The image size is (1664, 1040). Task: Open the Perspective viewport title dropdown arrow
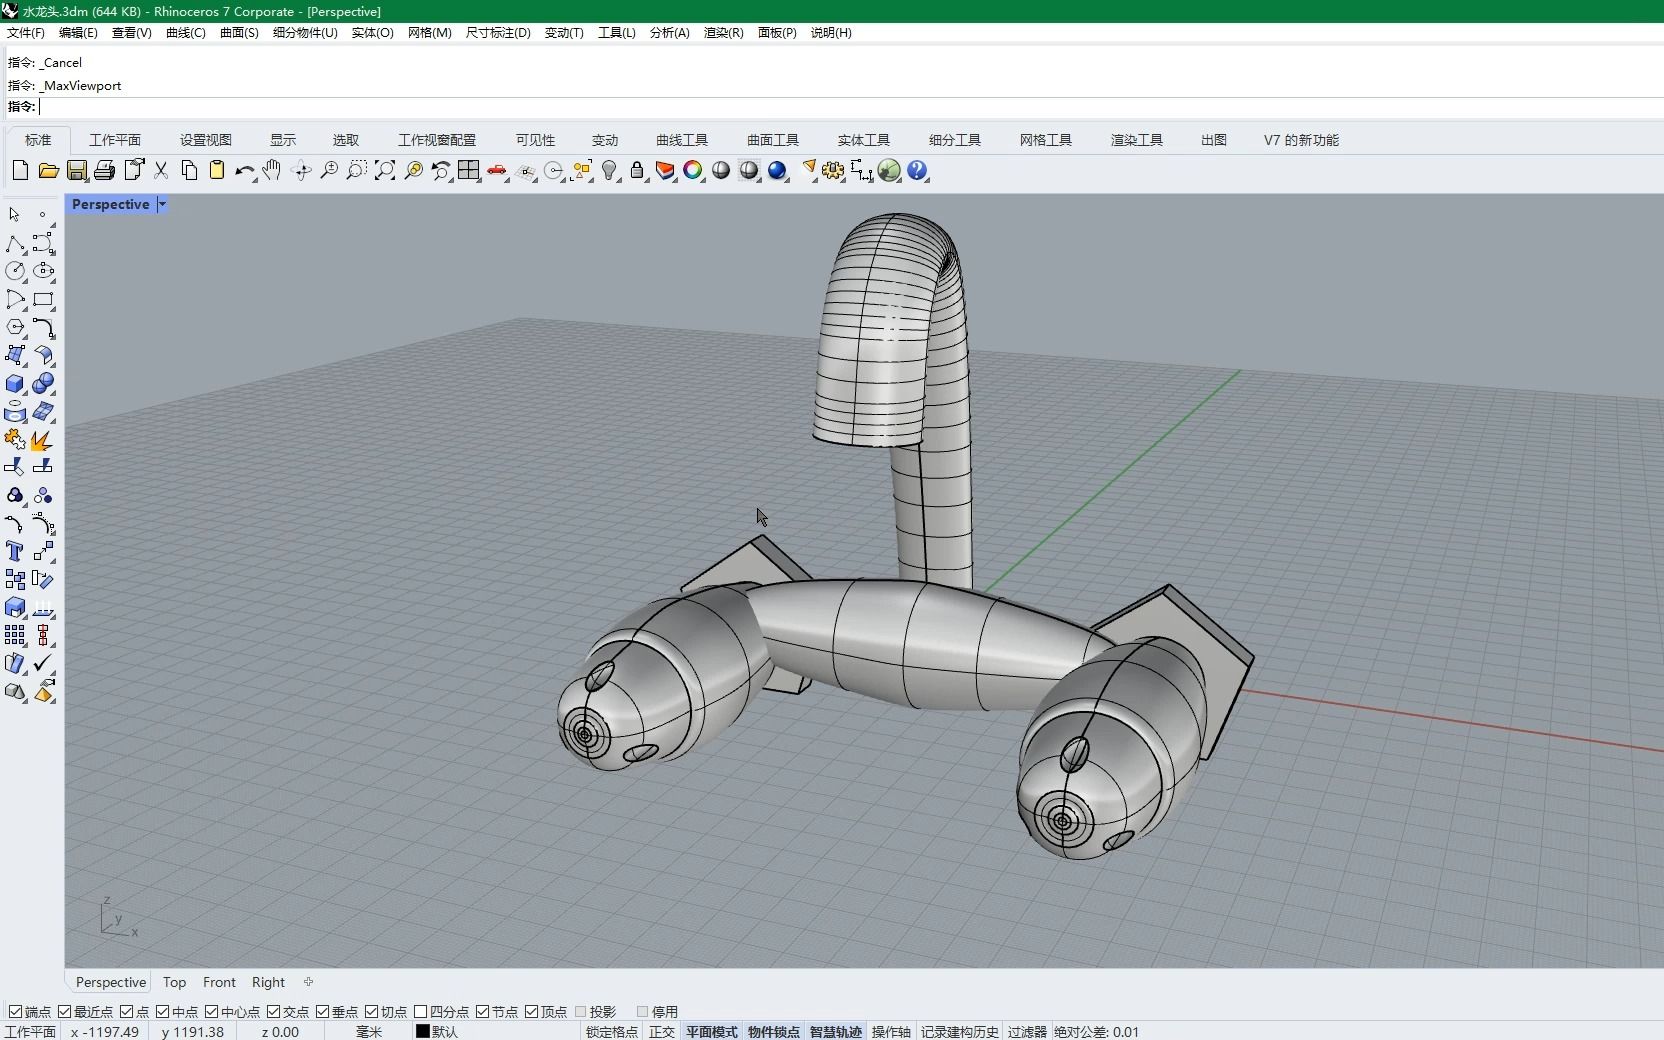[162, 204]
